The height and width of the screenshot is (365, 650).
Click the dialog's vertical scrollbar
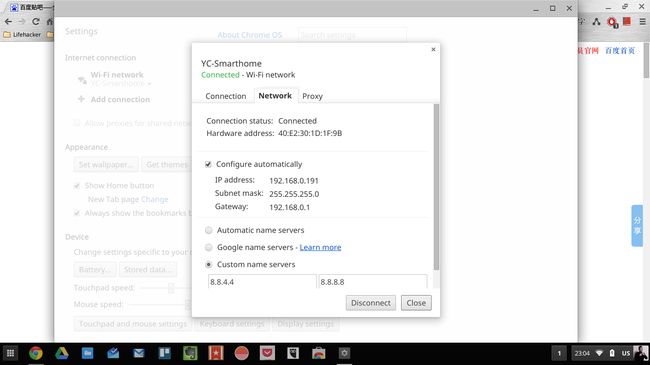click(x=436, y=187)
